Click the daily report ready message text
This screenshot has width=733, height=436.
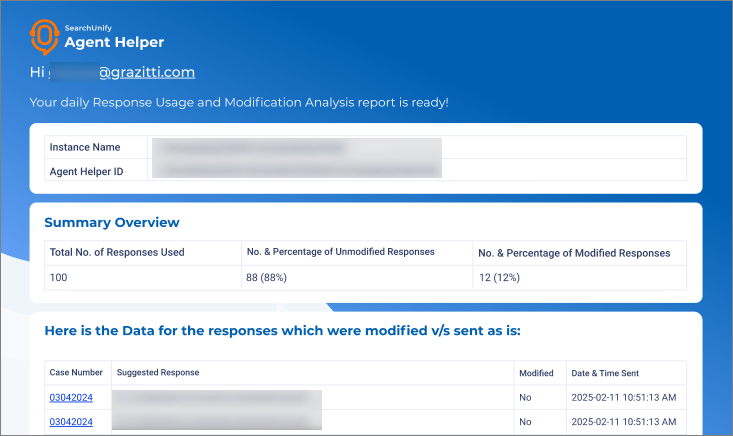(239, 102)
